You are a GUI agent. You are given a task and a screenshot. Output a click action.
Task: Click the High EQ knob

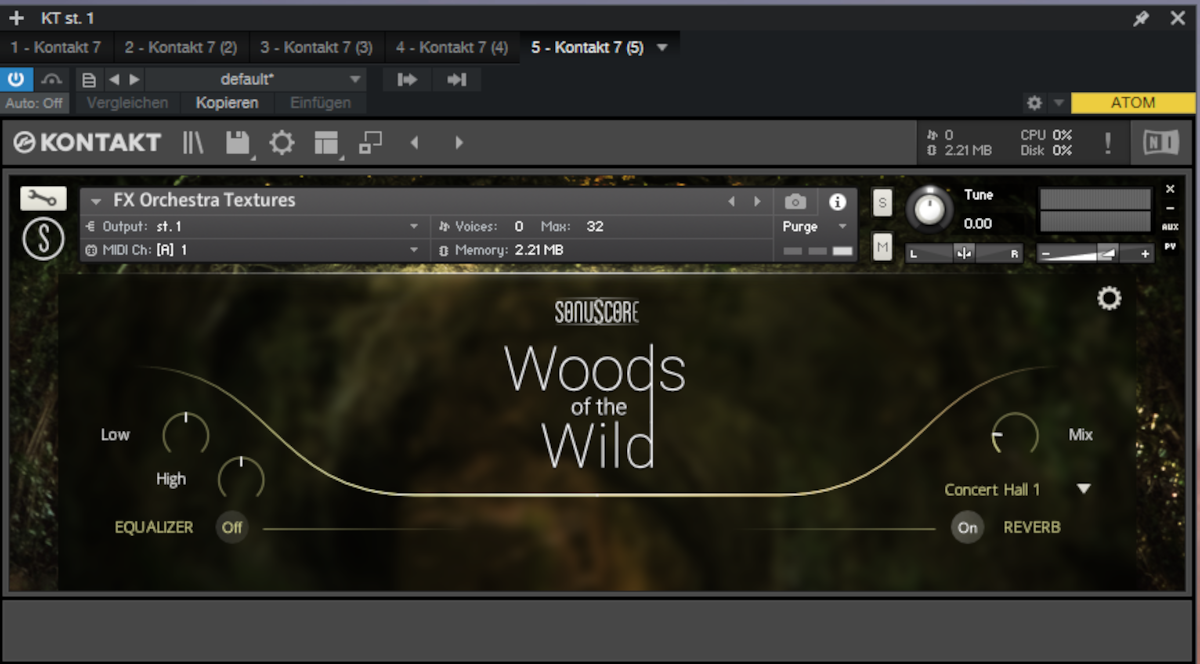click(241, 478)
